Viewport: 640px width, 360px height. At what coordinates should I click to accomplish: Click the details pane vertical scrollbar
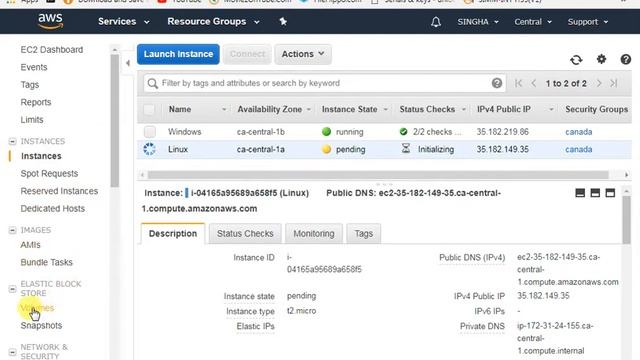(x=627, y=220)
